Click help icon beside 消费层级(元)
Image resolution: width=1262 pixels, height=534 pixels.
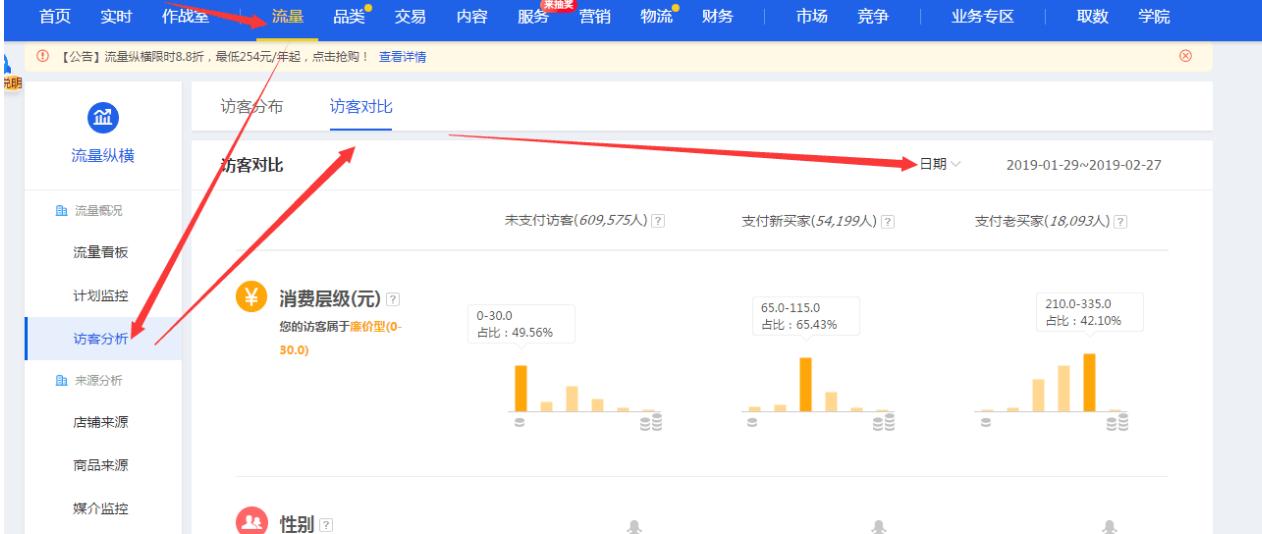coord(393,300)
